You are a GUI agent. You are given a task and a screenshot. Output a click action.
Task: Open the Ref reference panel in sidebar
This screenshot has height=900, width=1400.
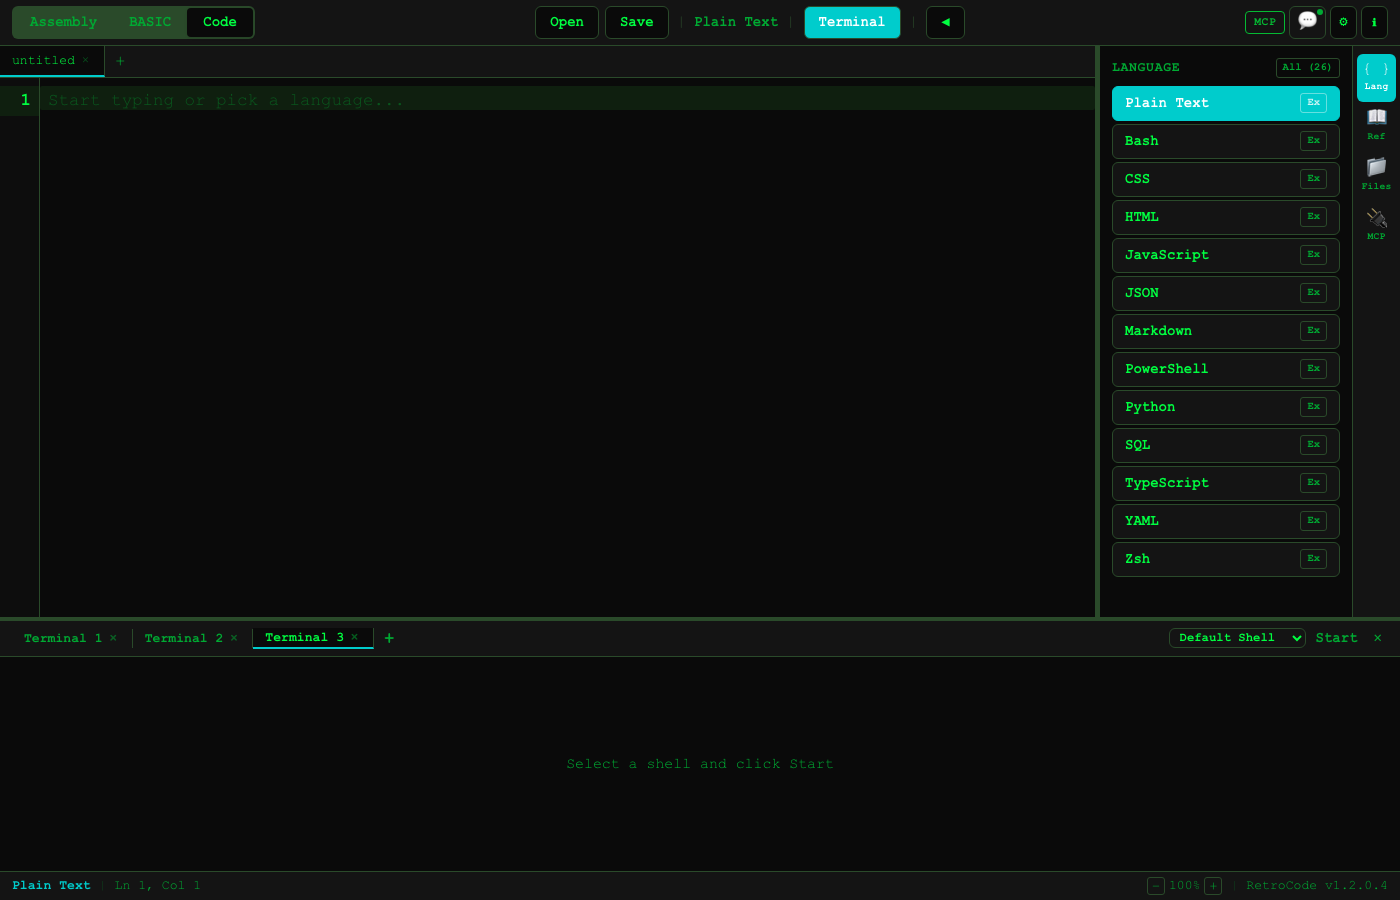(1376, 122)
